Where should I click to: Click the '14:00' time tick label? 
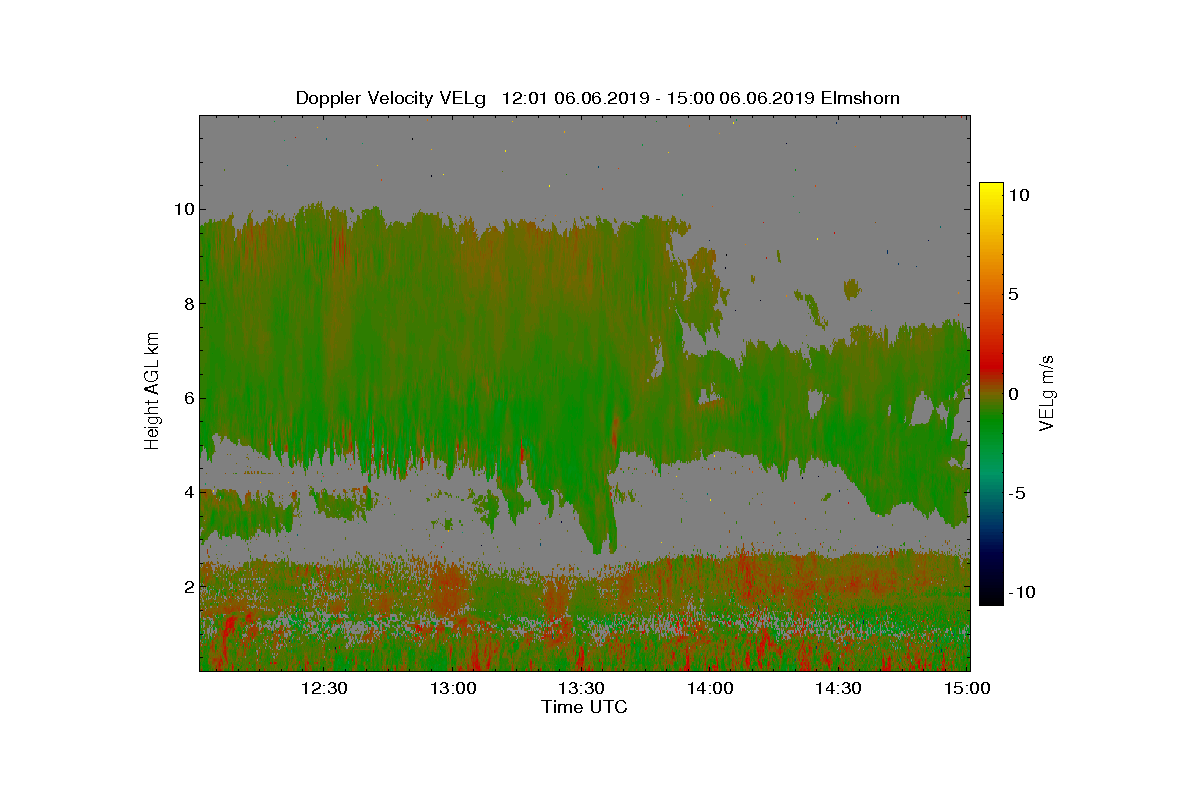[x=709, y=689]
